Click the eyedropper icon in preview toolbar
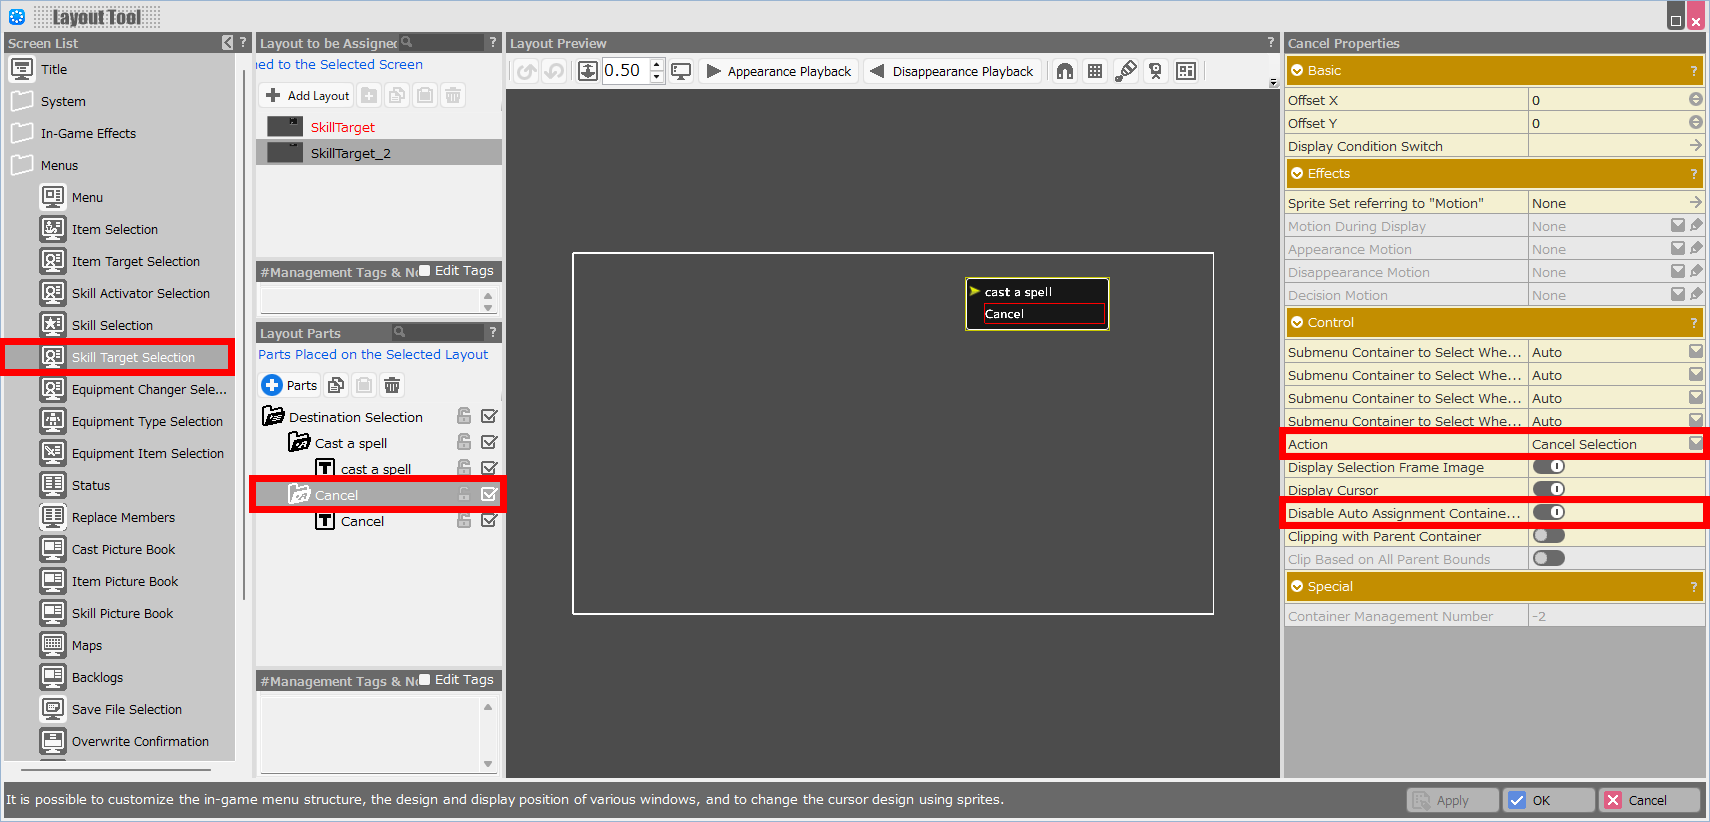Screen dimensions: 1710x822 pyautogui.click(x=1126, y=71)
